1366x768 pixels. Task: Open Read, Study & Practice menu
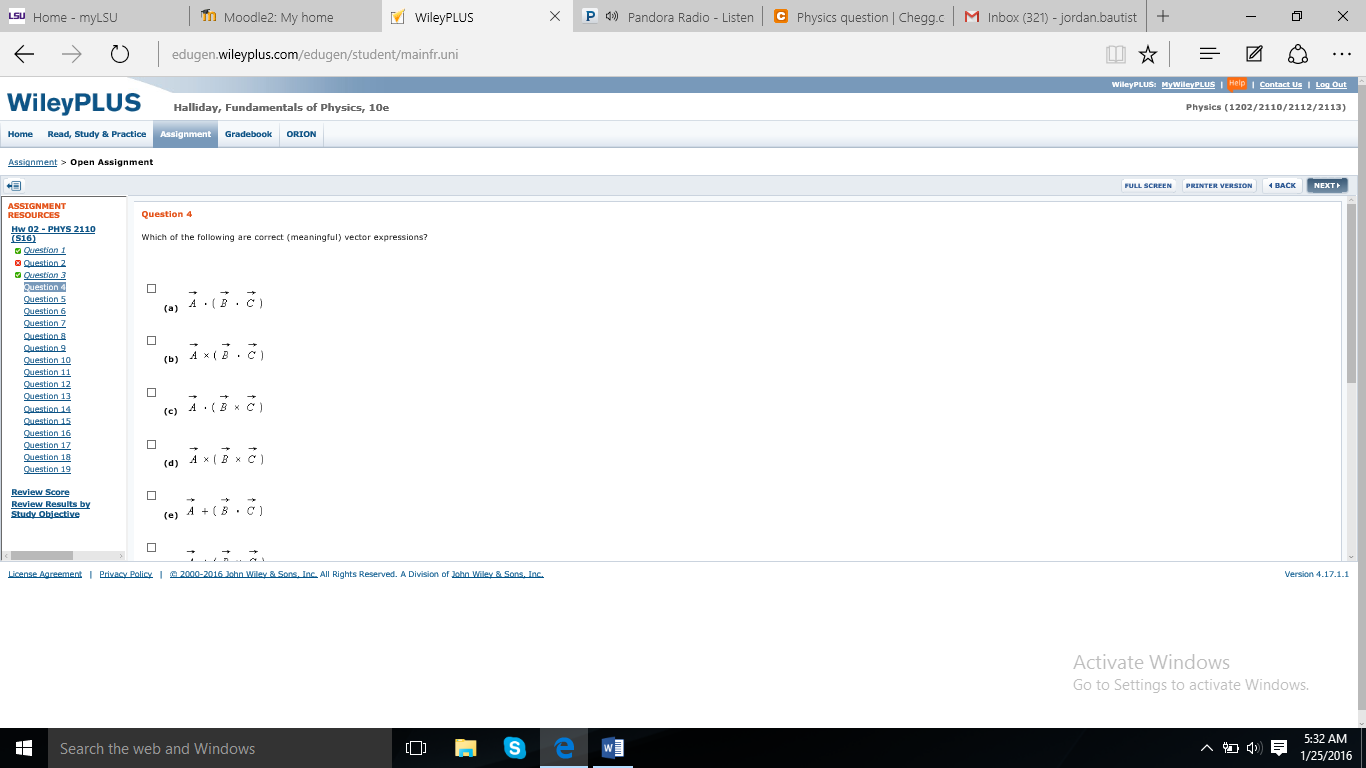(x=97, y=134)
